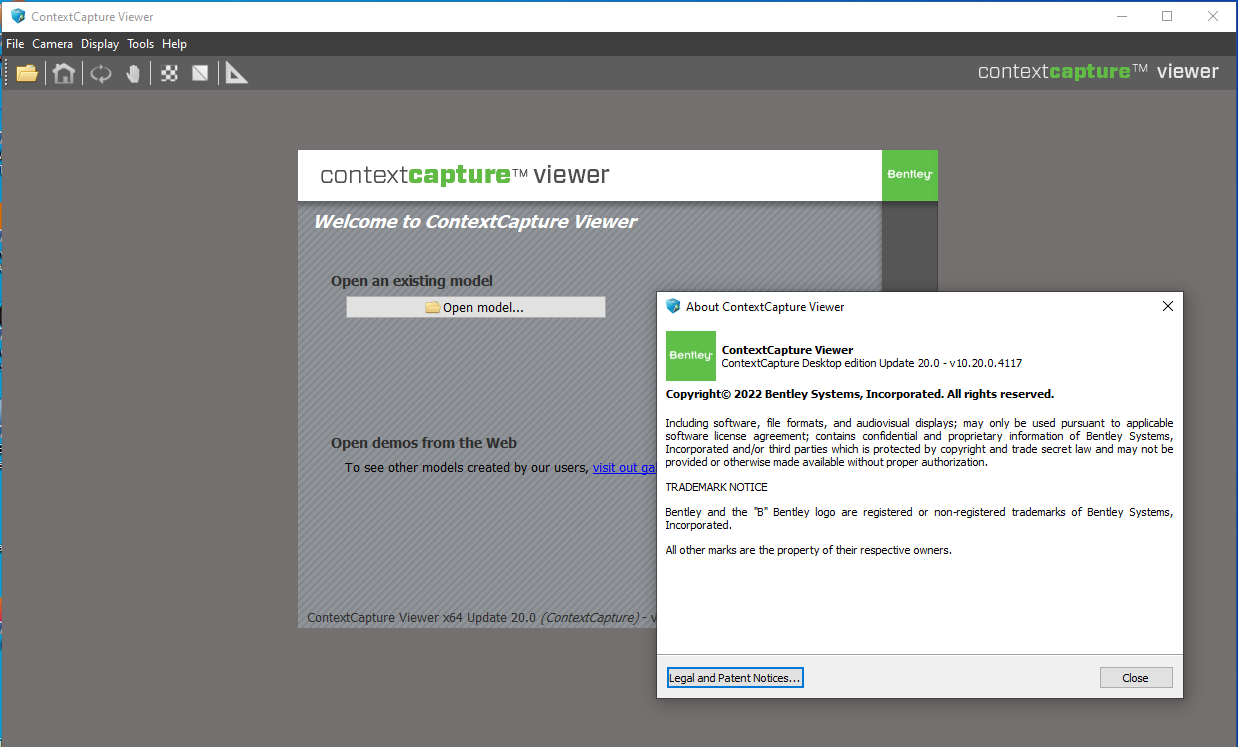Image resolution: width=1238 pixels, height=747 pixels.
Task: Click the status text 'ContextCapture Viewer x64 Update 20.0'
Action: (422, 618)
